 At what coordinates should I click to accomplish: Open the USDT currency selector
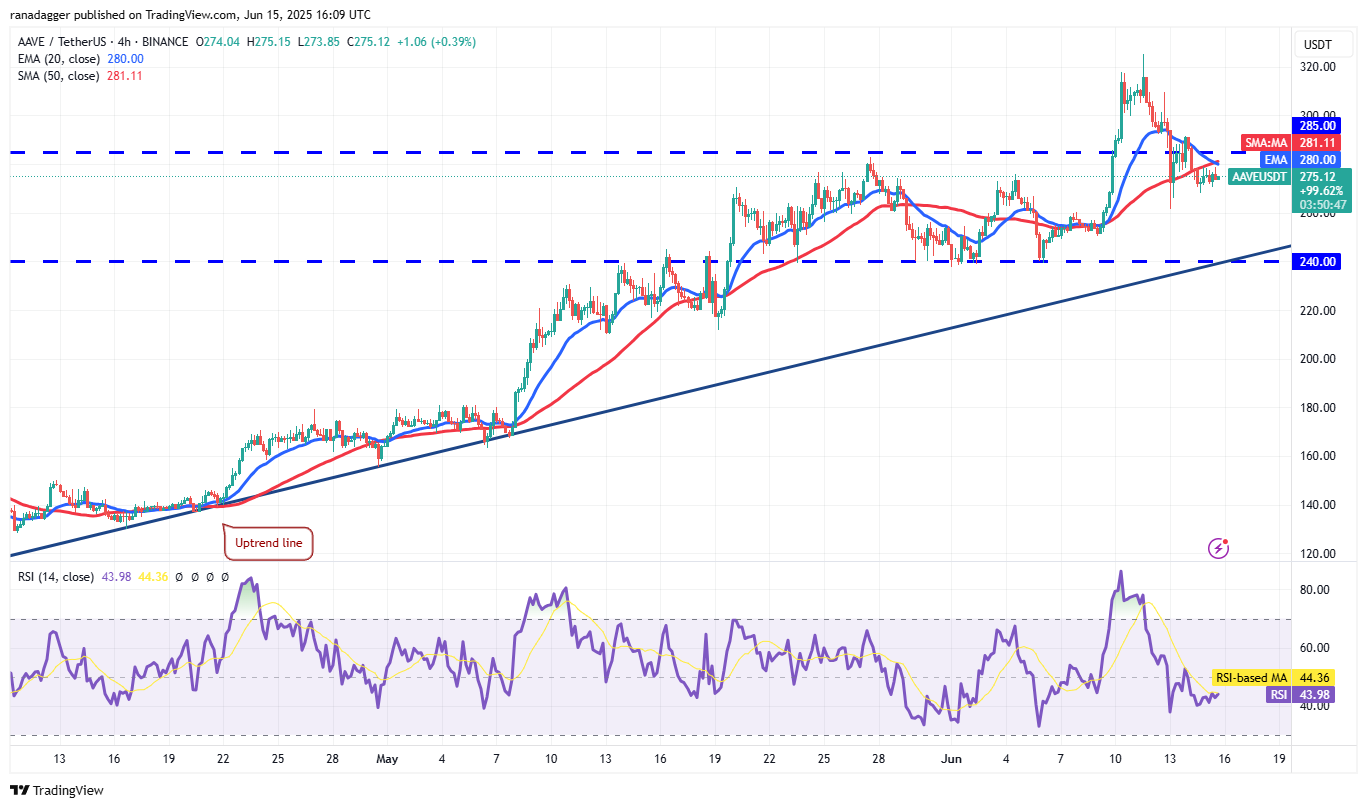click(1317, 44)
